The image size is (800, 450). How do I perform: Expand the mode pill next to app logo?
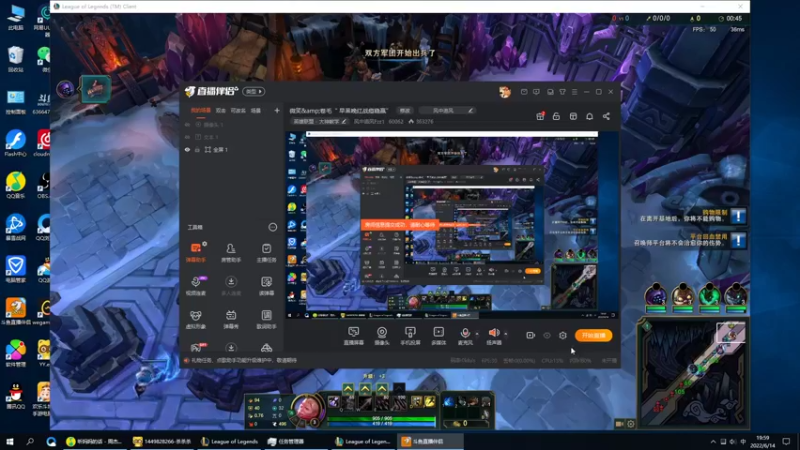(x=254, y=92)
